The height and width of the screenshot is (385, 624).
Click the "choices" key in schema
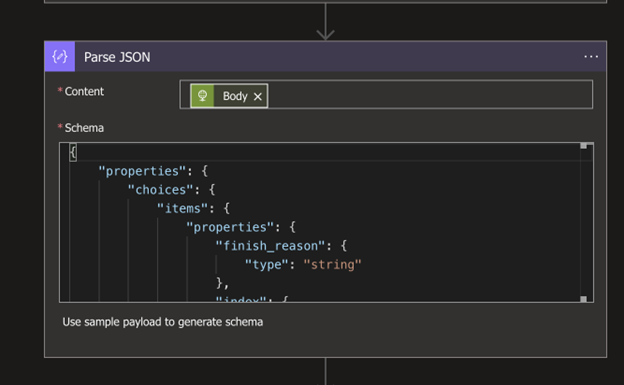point(161,190)
